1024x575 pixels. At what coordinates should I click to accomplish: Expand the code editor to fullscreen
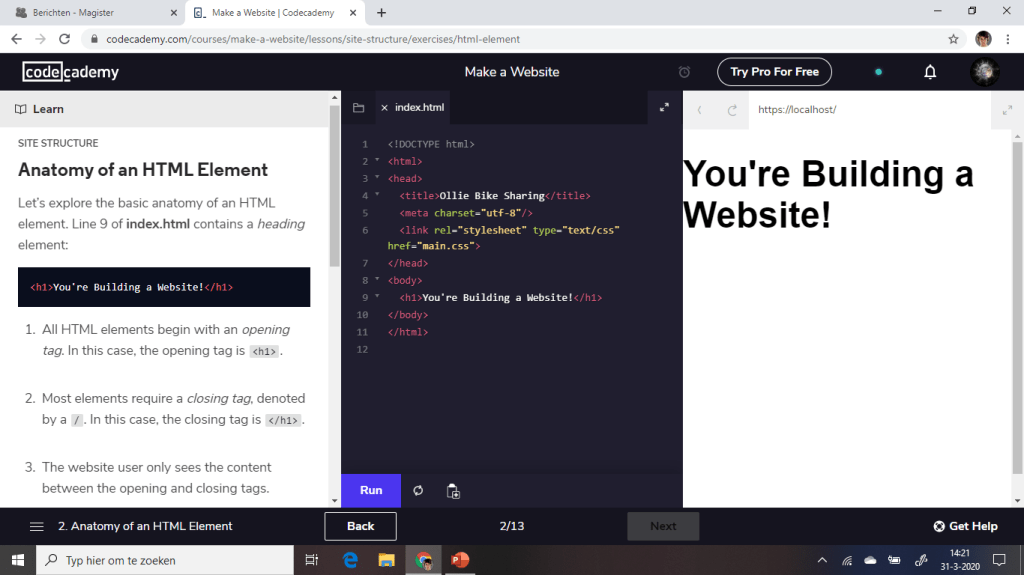(x=664, y=108)
